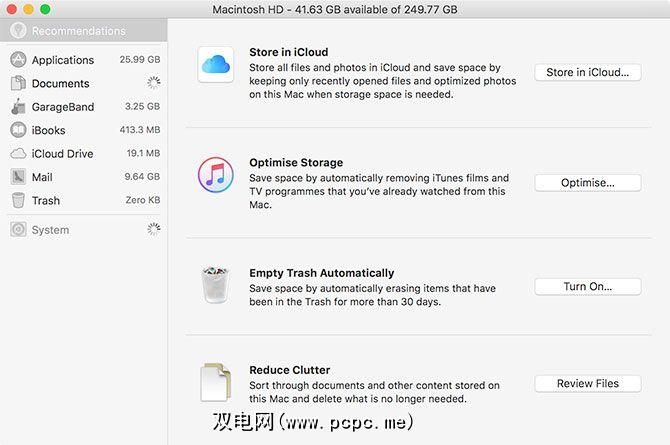This screenshot has width=670, height=445.
Task: Click Turn On... for Empty Trash Automatically
Action: click(x=588, y=286)
